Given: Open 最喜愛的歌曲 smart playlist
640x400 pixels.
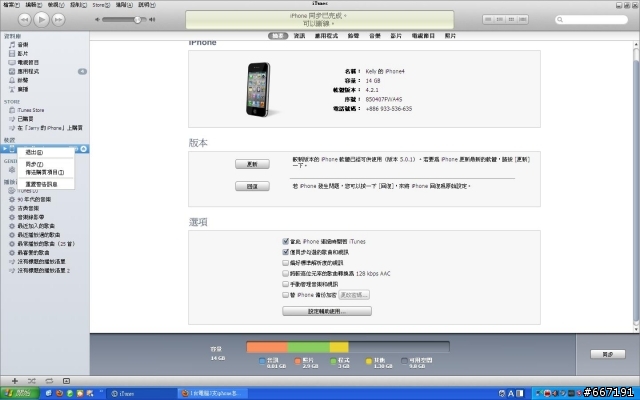Looking at the screenshot, I should [33, 253].
